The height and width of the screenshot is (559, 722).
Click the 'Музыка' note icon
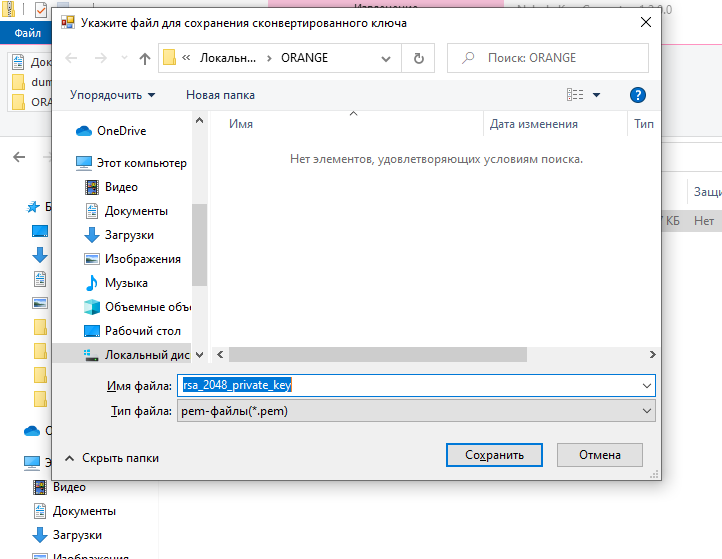click(92, 283)
